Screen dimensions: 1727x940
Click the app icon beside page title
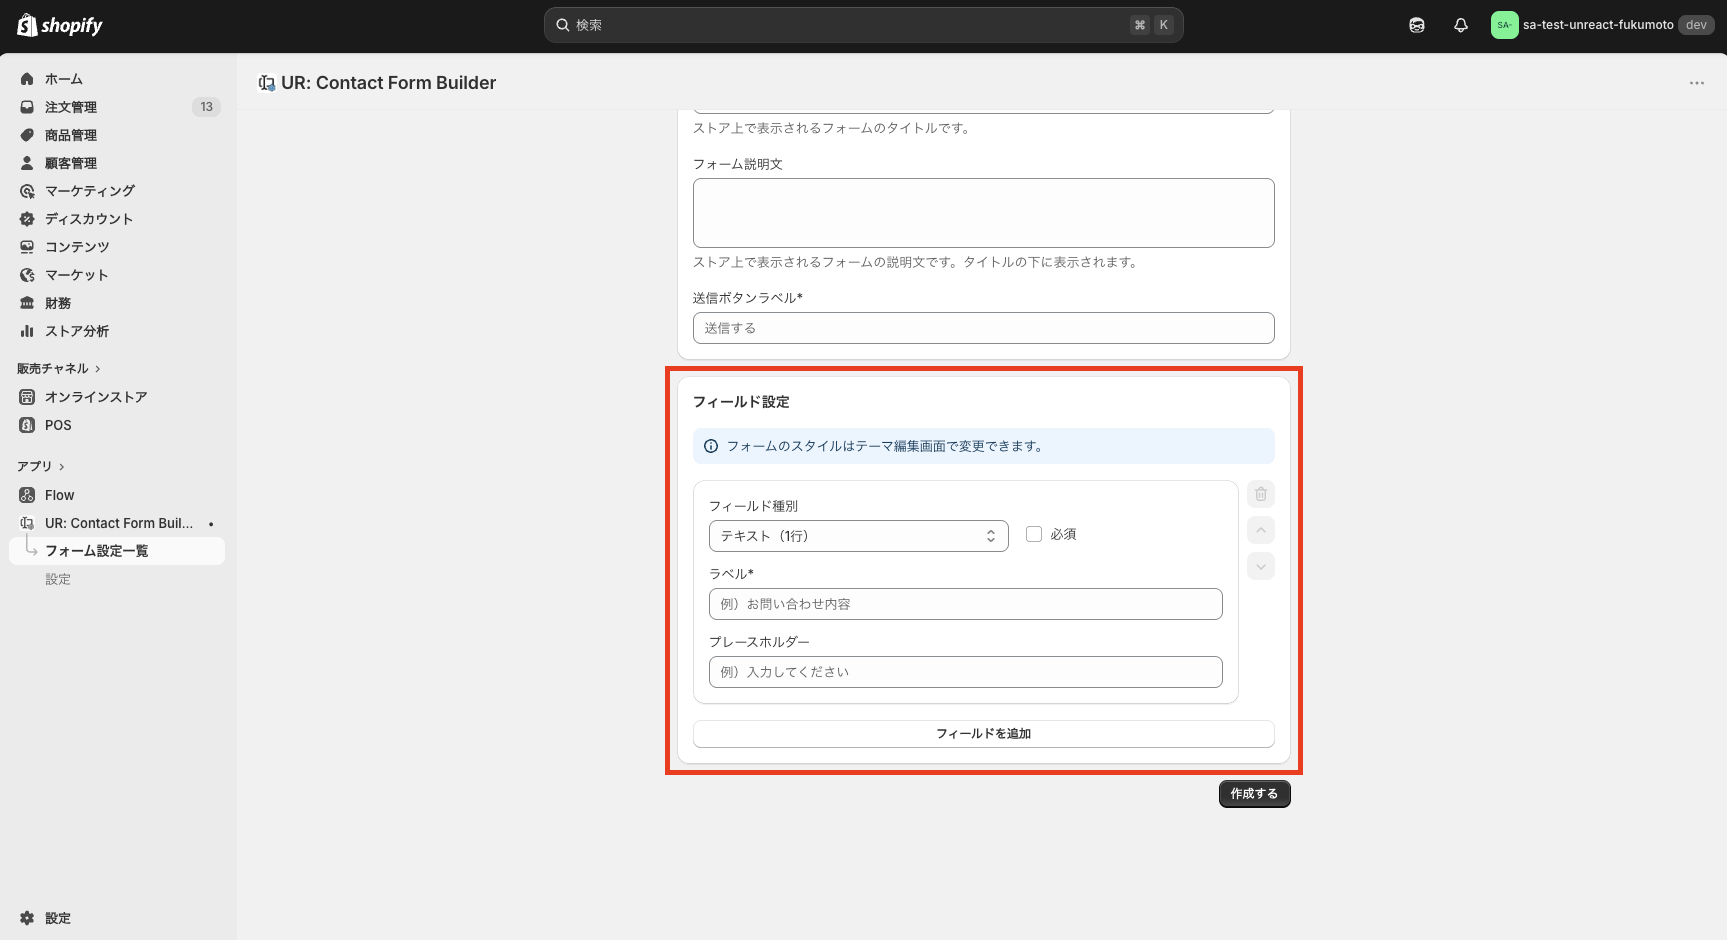(266, 83)
